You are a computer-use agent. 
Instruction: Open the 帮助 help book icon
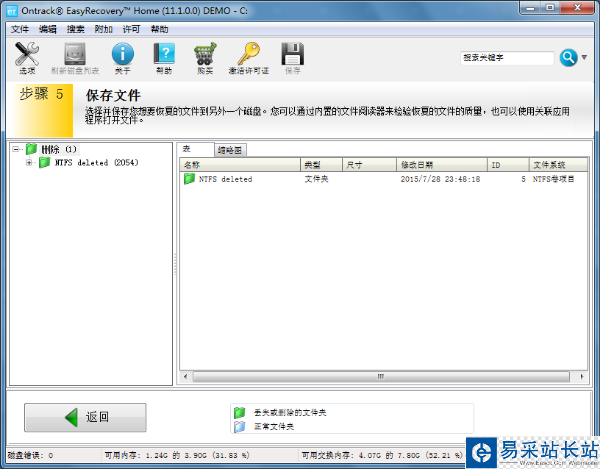tap(164, 54)
